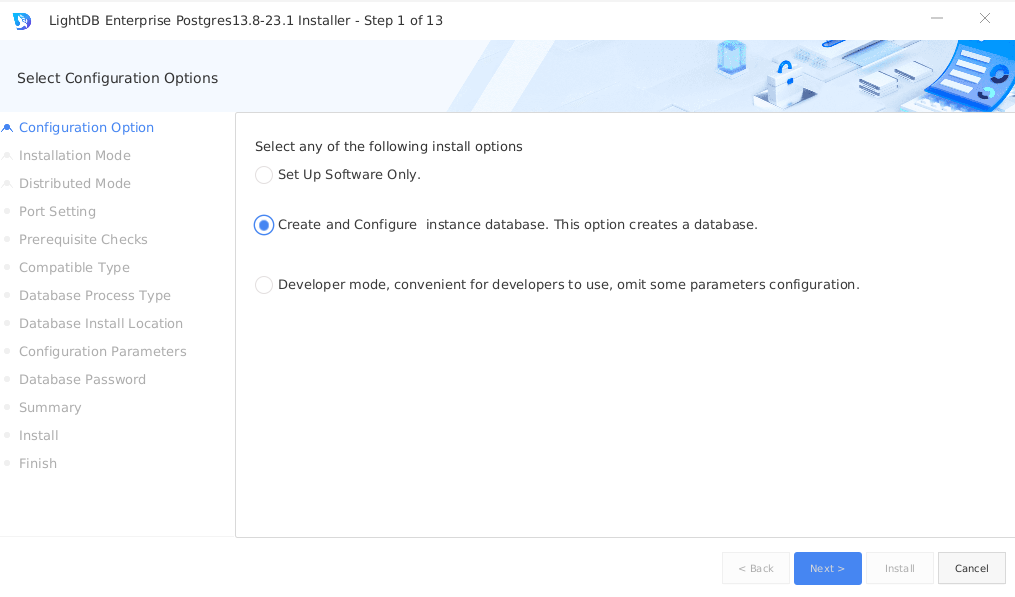Click the Configuration Option step marker icon

8,128
